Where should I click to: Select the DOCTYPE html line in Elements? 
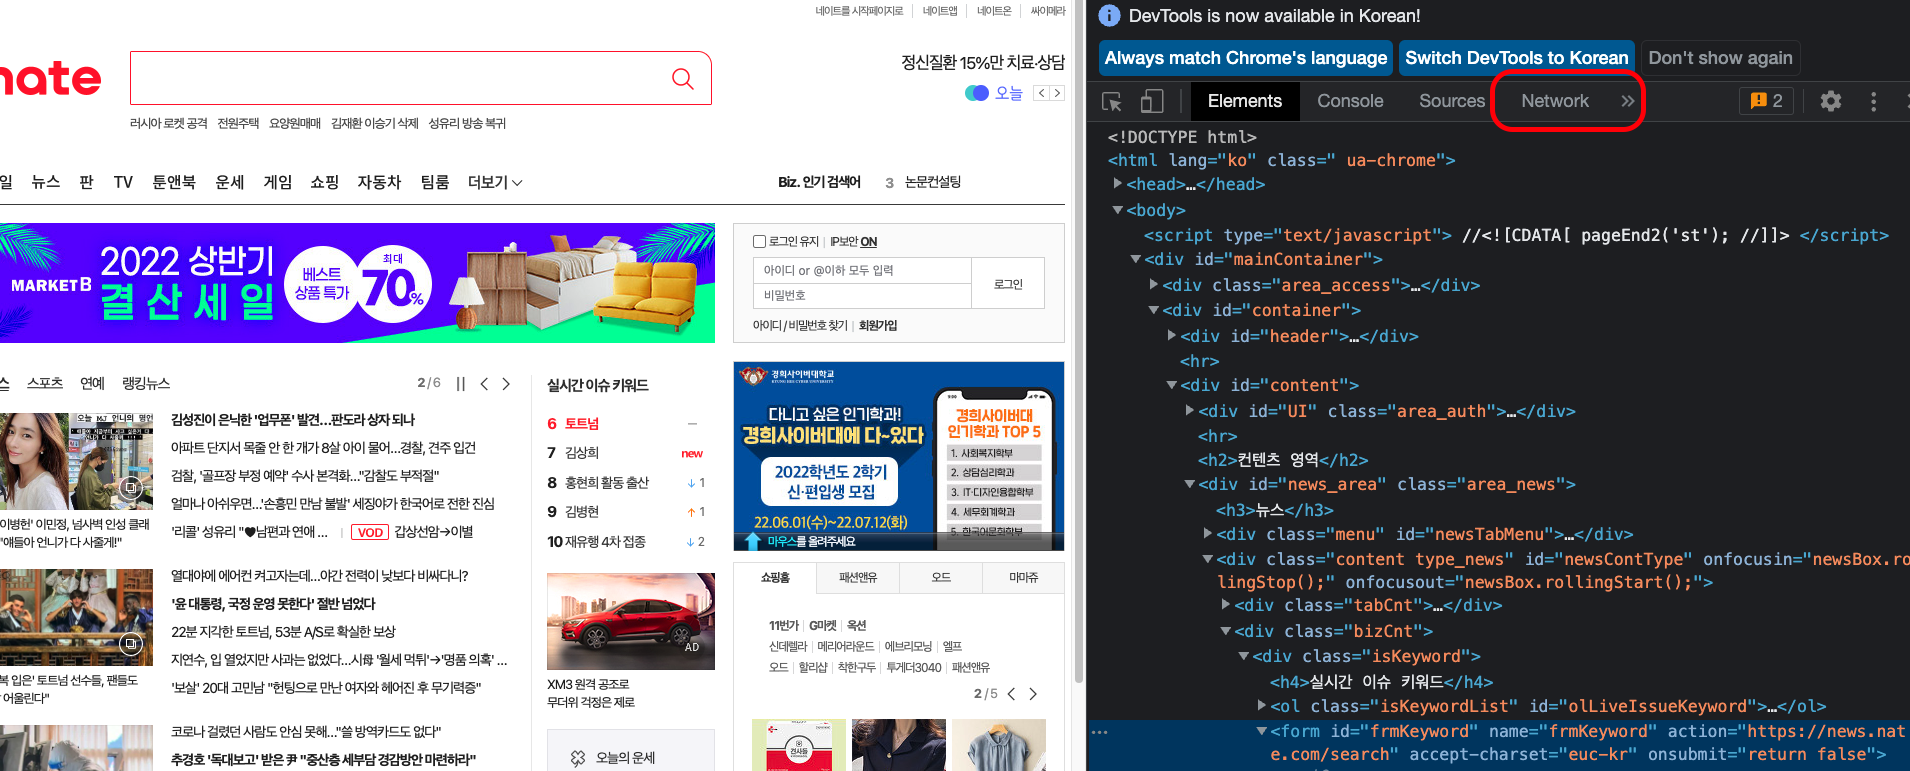(x=1182, y=137)
